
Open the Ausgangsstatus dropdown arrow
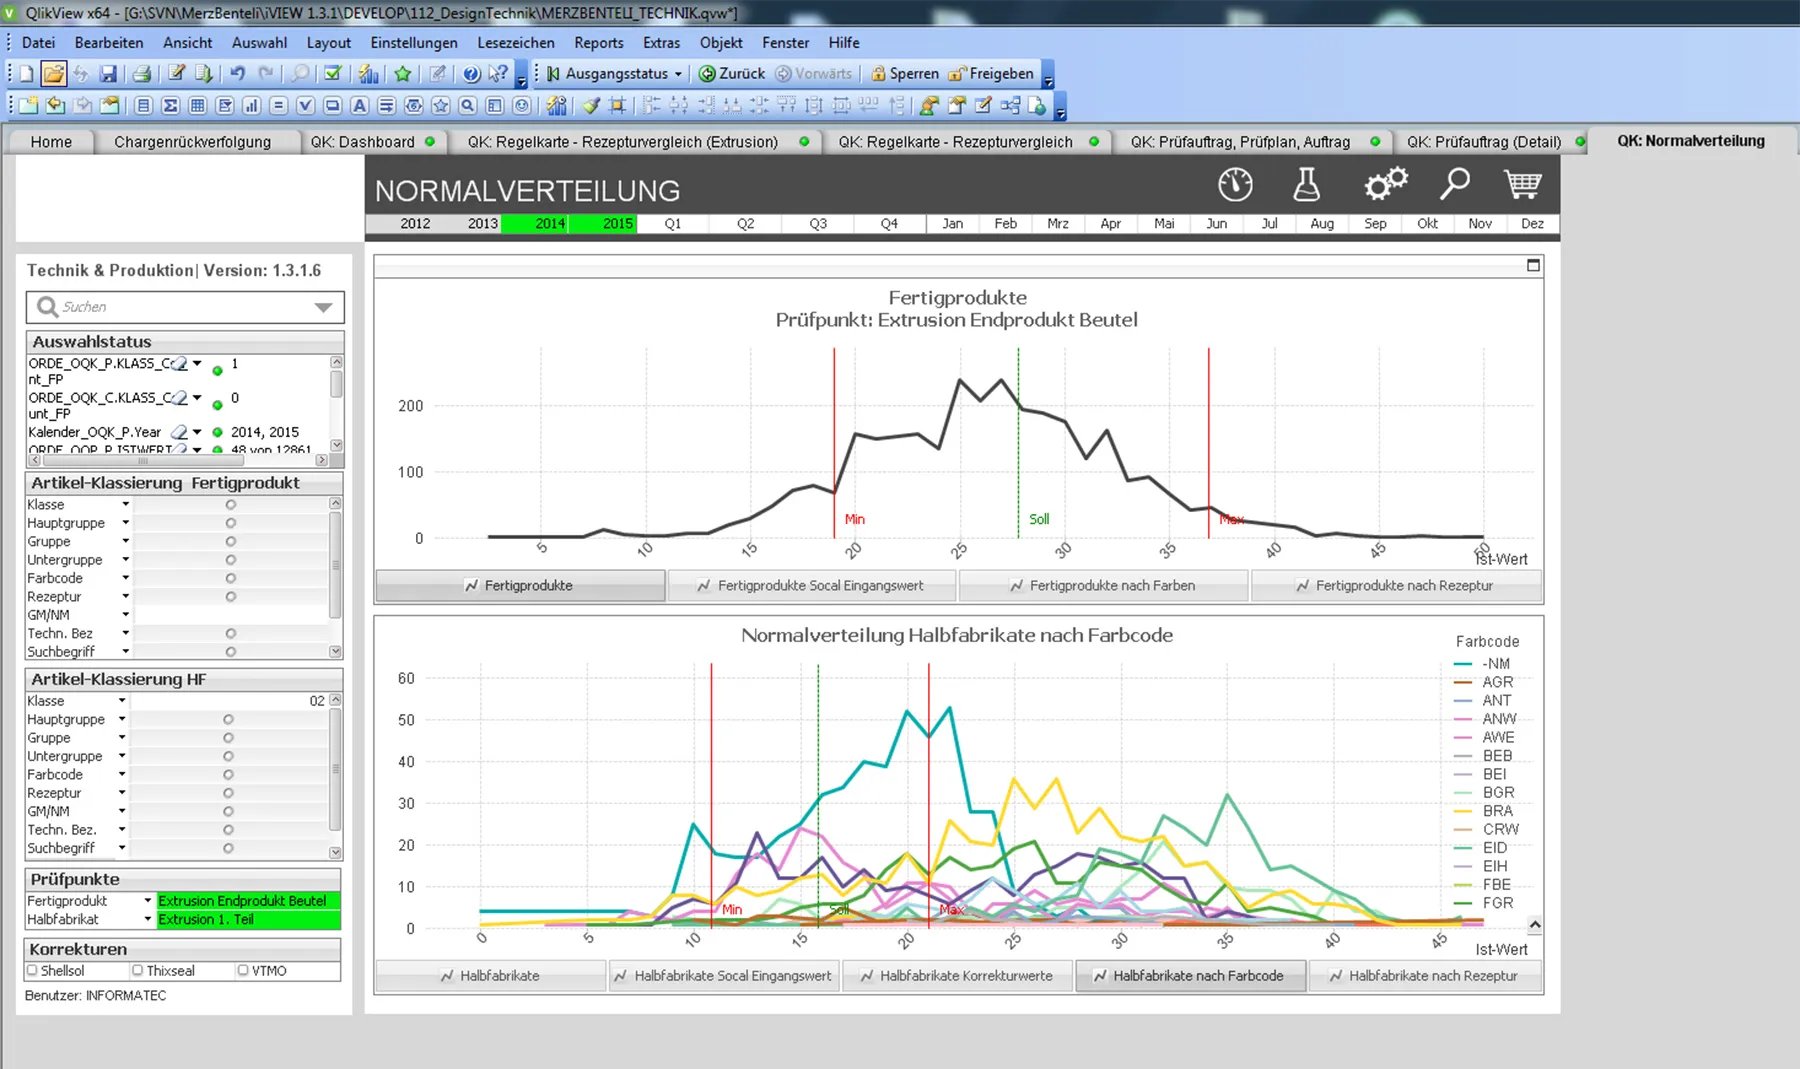(678, 74)
